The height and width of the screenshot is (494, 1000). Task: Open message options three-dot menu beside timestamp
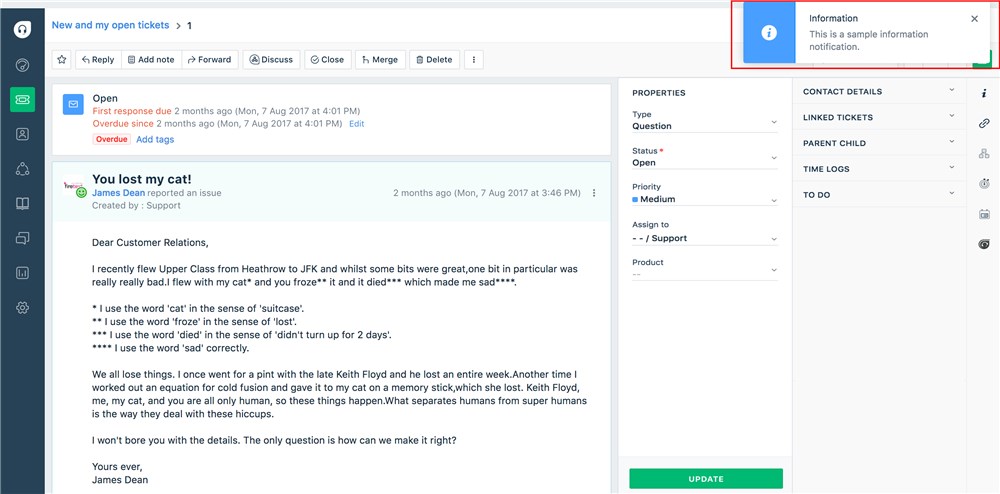(594, 193)
